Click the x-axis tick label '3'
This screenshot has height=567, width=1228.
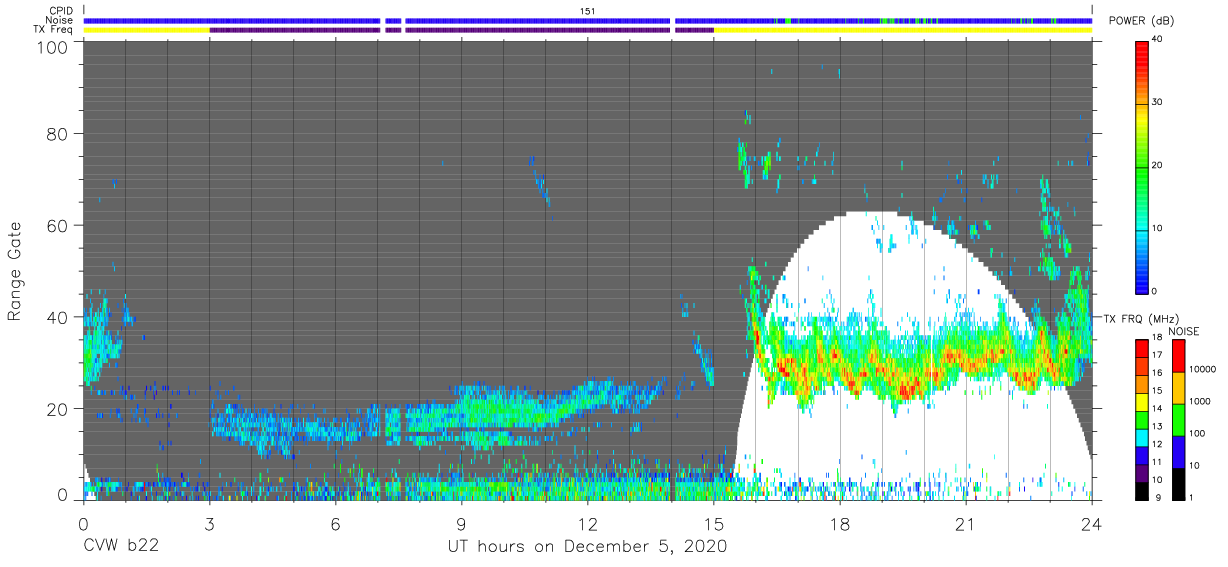pos(209,525)
